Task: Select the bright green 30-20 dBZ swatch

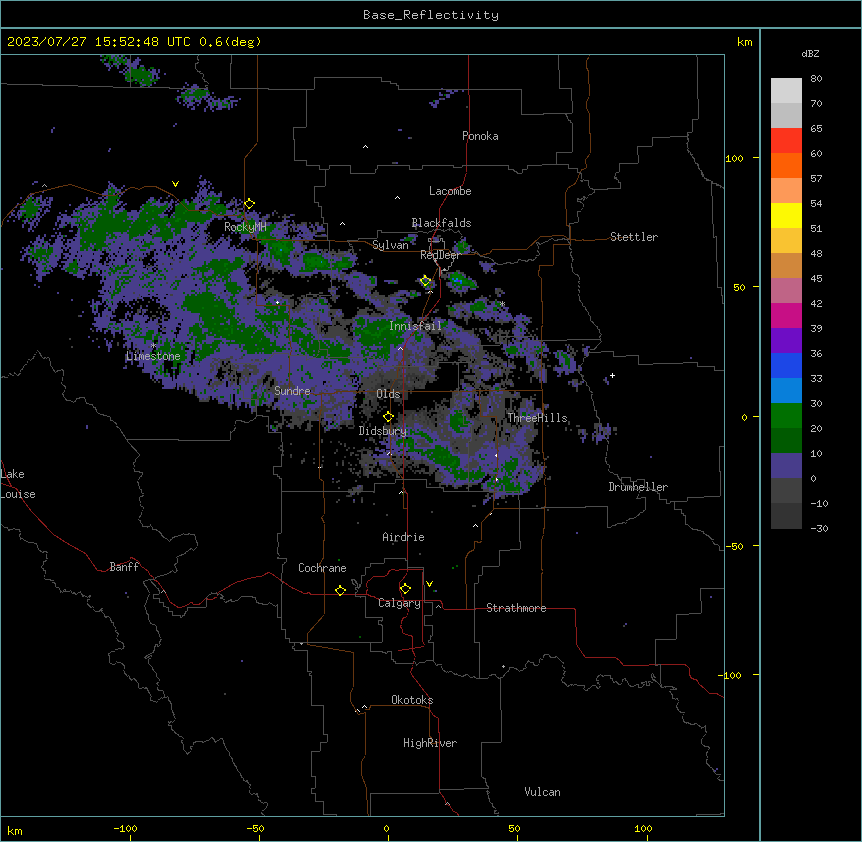Action: pos(786,416)
